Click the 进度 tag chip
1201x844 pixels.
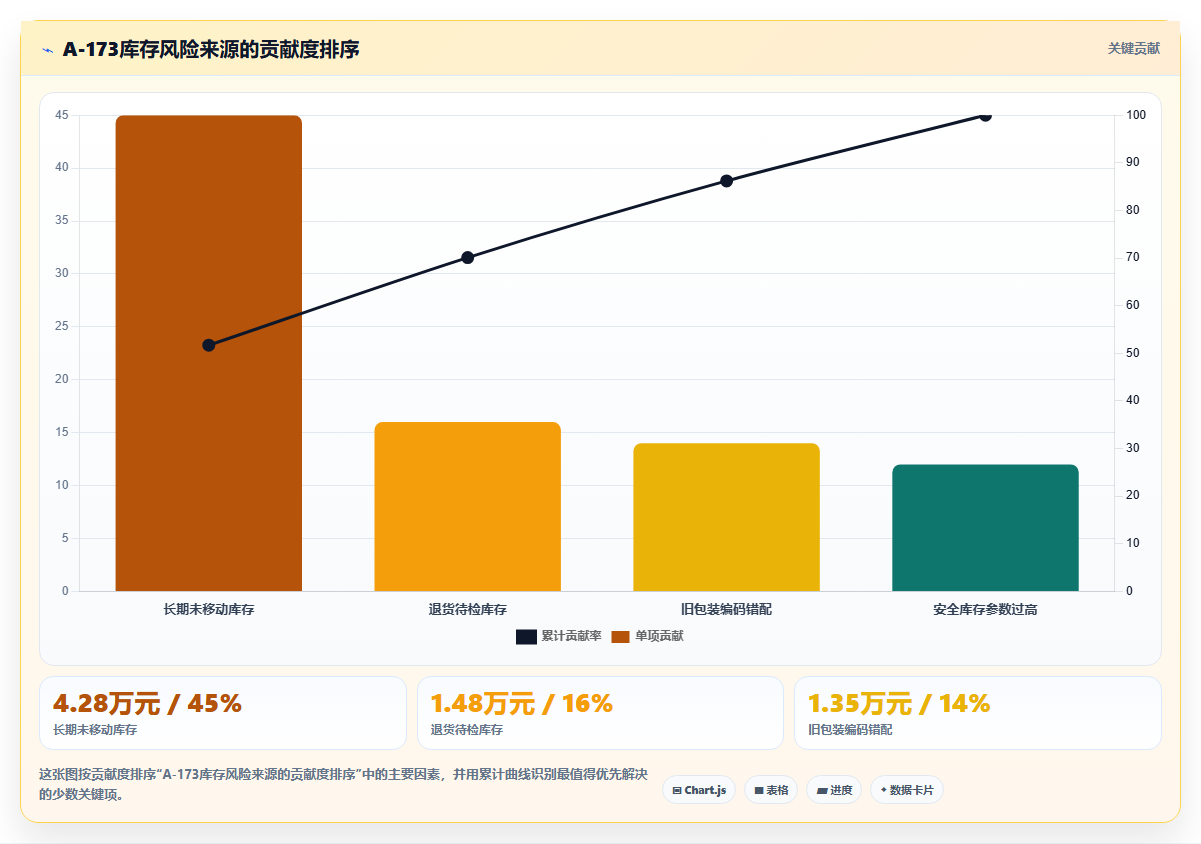[834, 790]
